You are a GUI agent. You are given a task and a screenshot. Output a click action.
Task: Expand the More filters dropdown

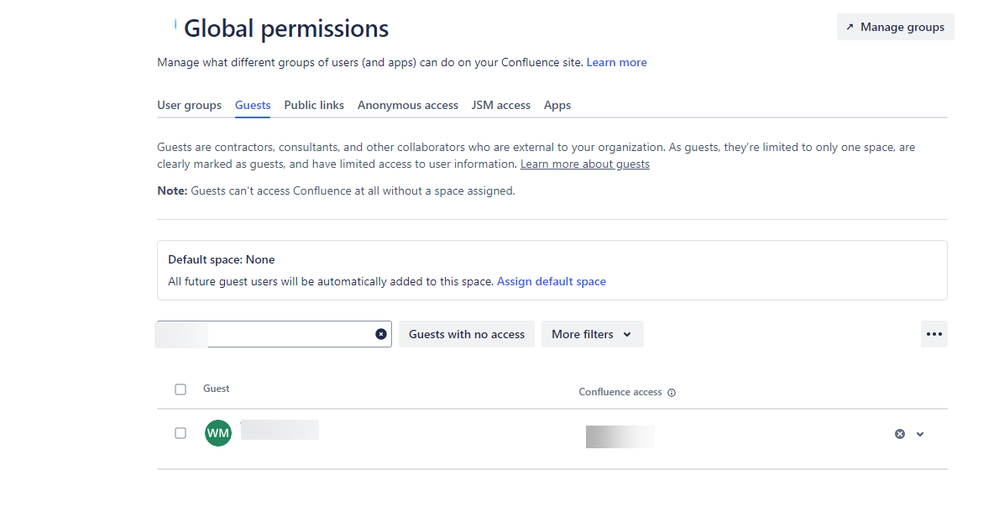coord(592,334)
